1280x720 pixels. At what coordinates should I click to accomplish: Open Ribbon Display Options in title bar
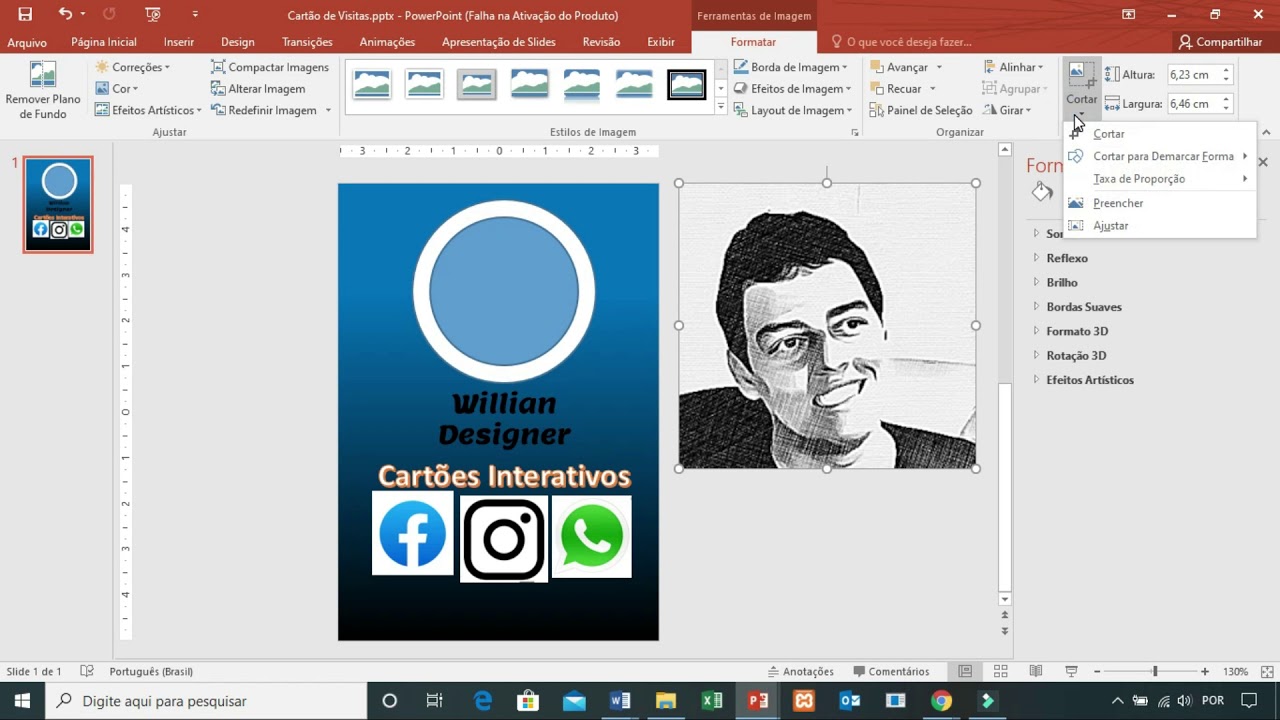click(x=1128, y=15)
